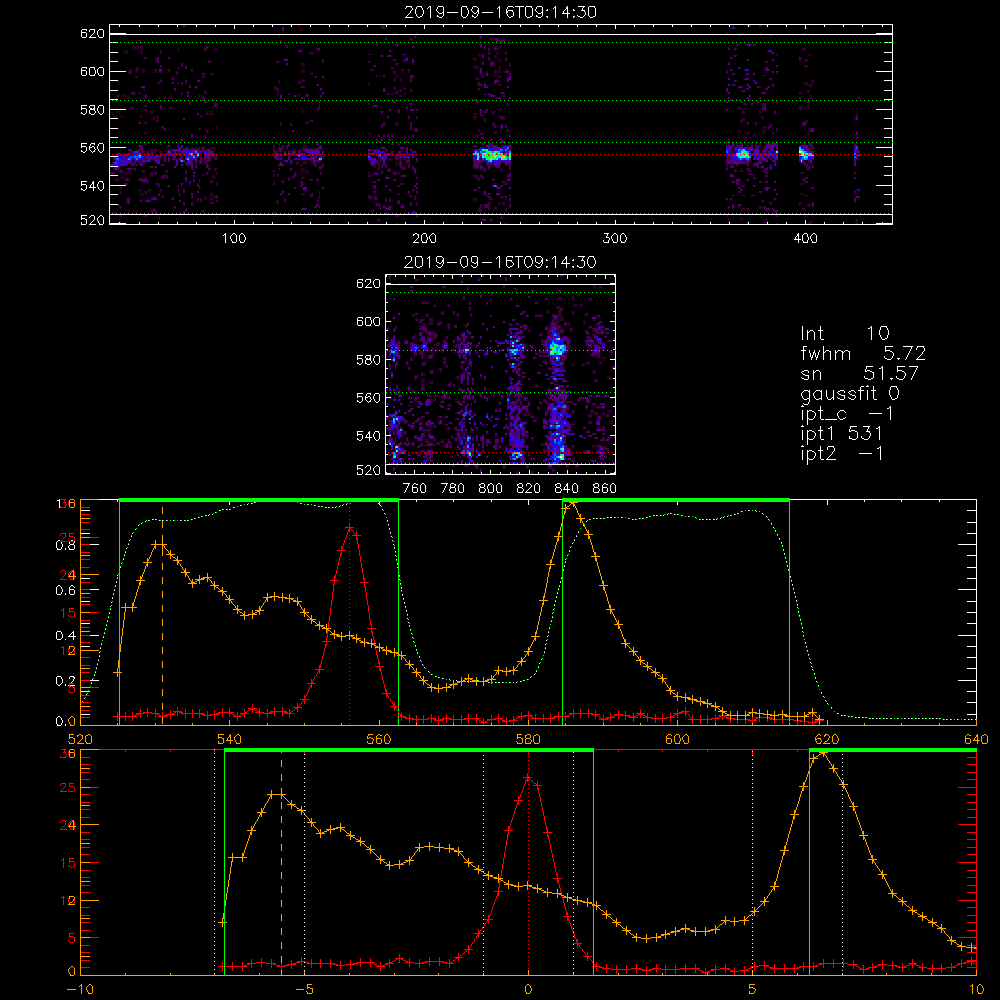
Task: Click the bright blob near x=365 in the top spectrogram
Action: (x=742, y=154)
